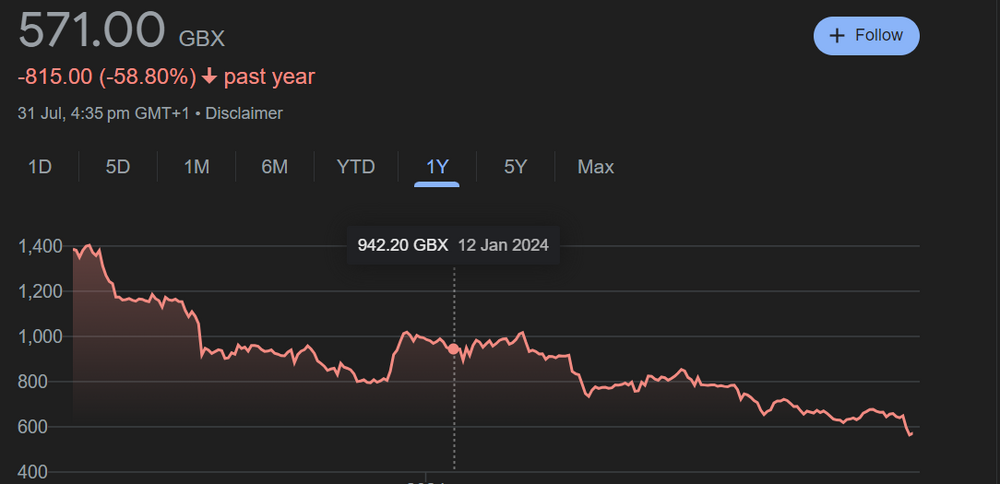Click the Follow button
1000x484 pixels.
[866, 35]
